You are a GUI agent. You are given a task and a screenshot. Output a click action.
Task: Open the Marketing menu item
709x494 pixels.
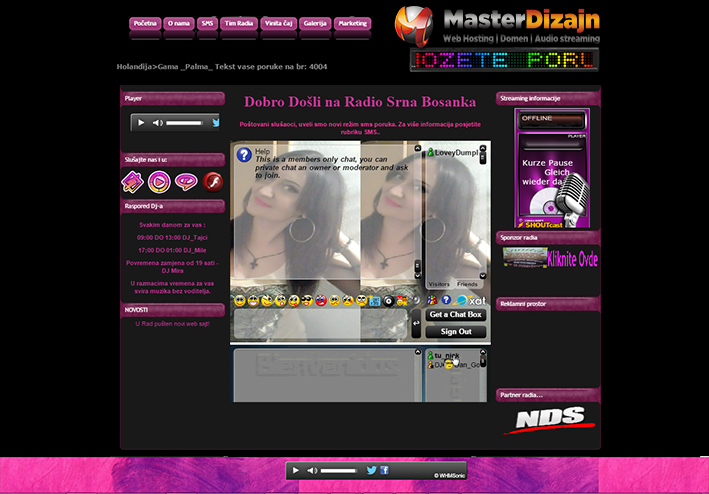click(x=352, y=23)
